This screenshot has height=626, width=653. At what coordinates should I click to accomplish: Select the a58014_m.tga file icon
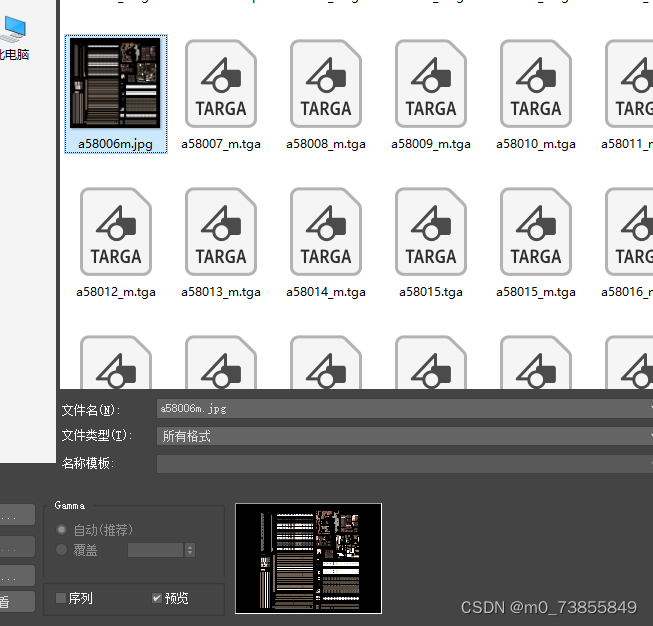click(326, 232)
